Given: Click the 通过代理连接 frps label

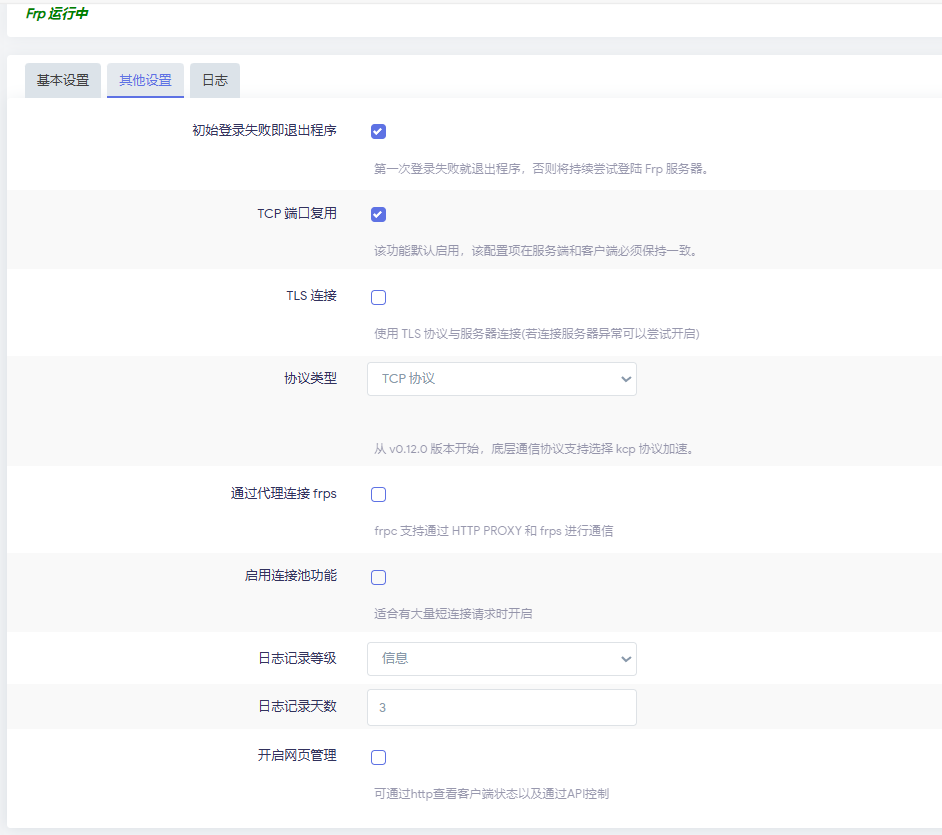Looking at the screenshot, I should click(x=284, y=493).
